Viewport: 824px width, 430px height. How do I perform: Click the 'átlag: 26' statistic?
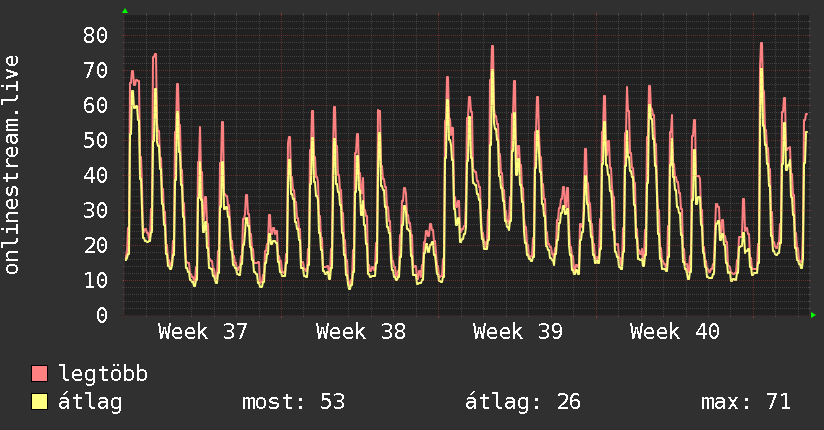[x=523, y=402]
